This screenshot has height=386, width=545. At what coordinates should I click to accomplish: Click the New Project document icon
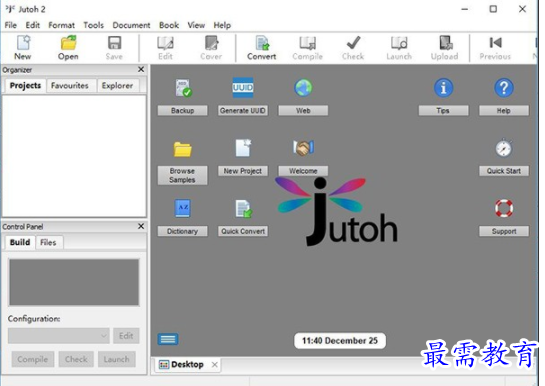click(243, 148)
